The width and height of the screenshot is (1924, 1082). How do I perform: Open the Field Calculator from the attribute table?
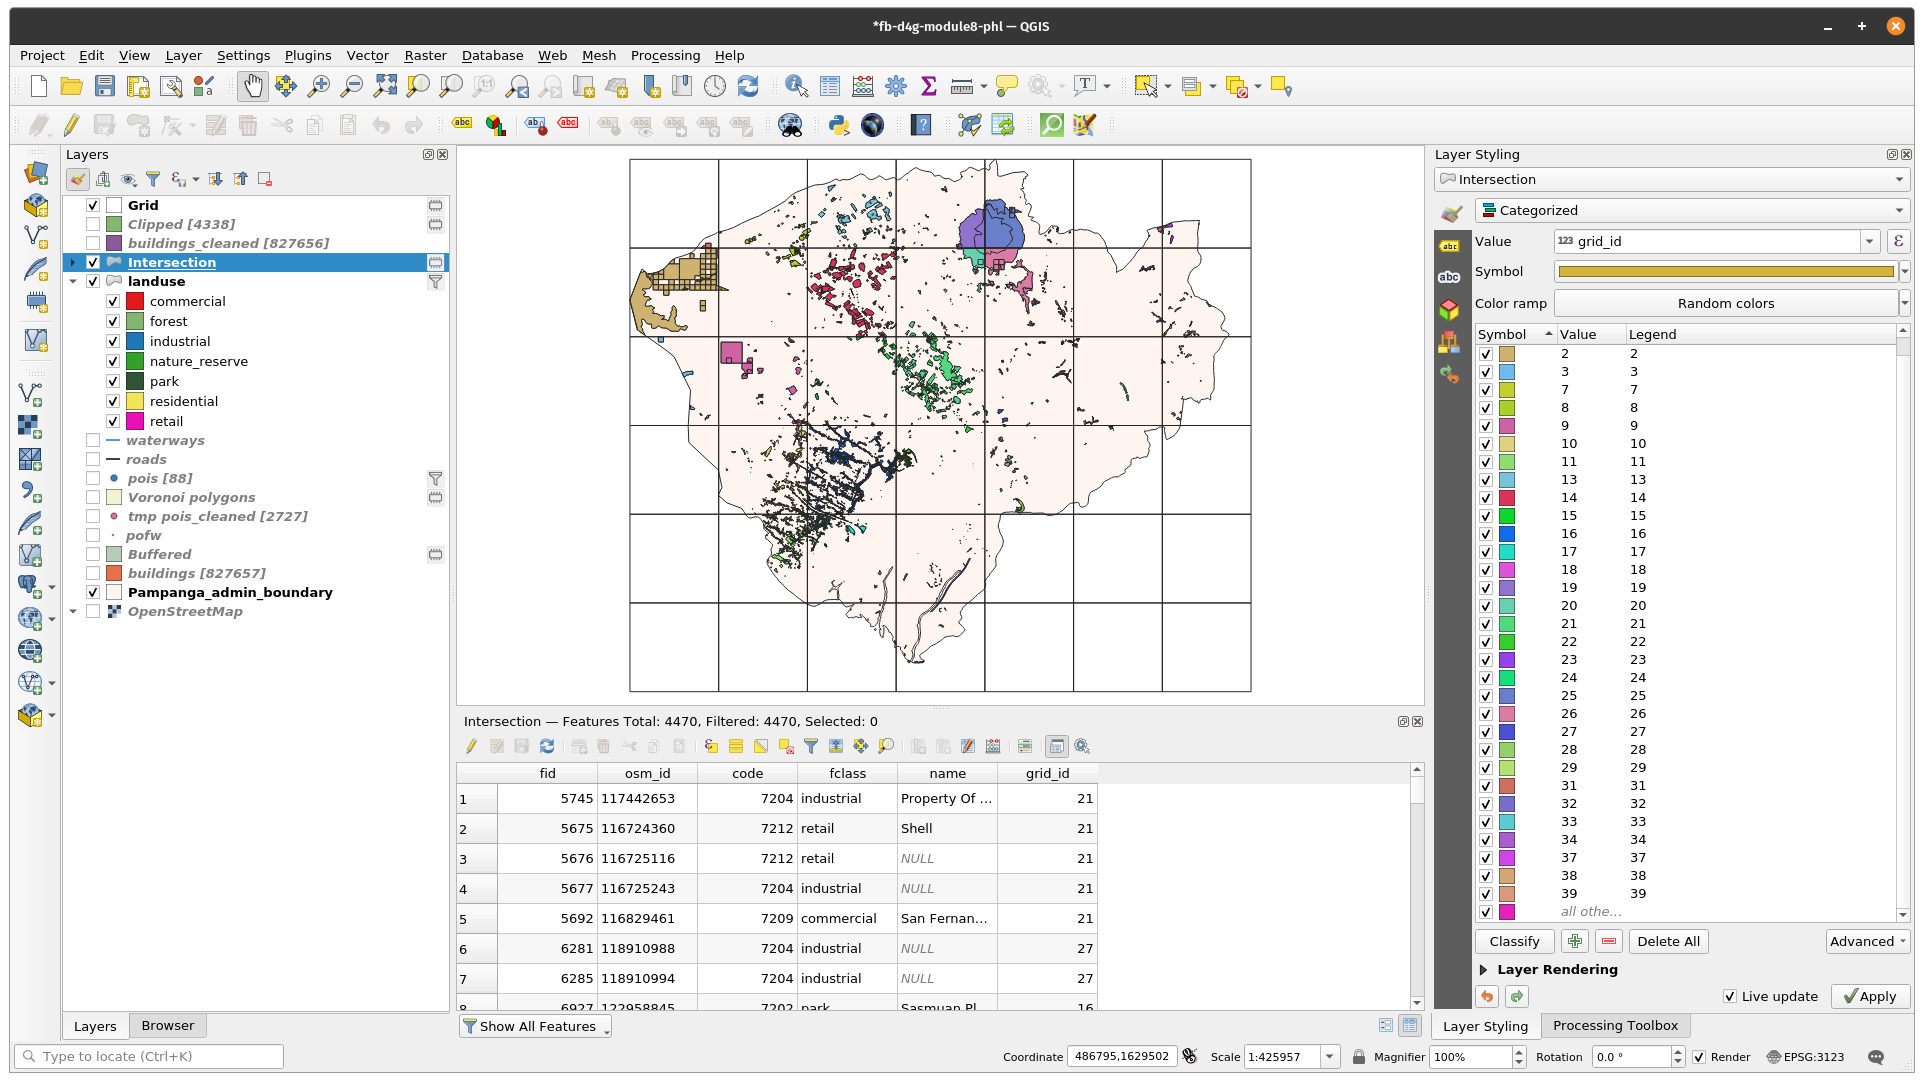[993, 746]
